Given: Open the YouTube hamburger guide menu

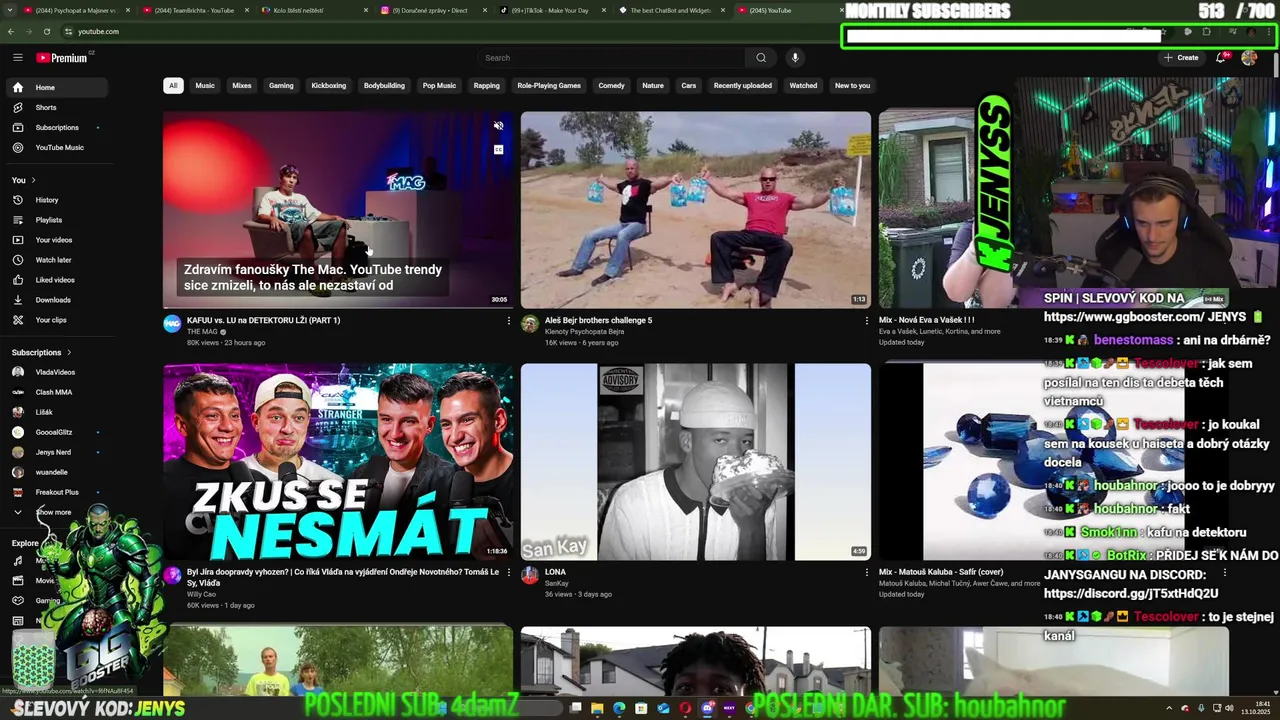Looking at the screenshot, I should pyautogui.click(x=17, y=58).
